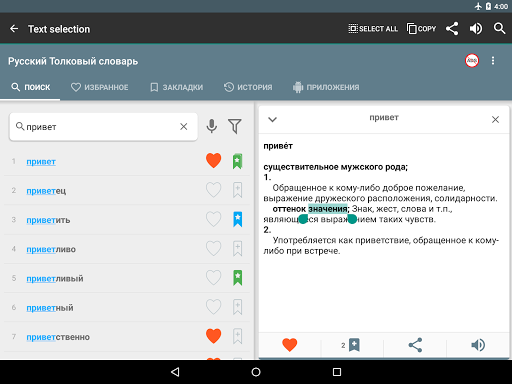This screenshot has width=512, height=384.
Task: Open the word приветливо in results
Action: coord(51,249)
